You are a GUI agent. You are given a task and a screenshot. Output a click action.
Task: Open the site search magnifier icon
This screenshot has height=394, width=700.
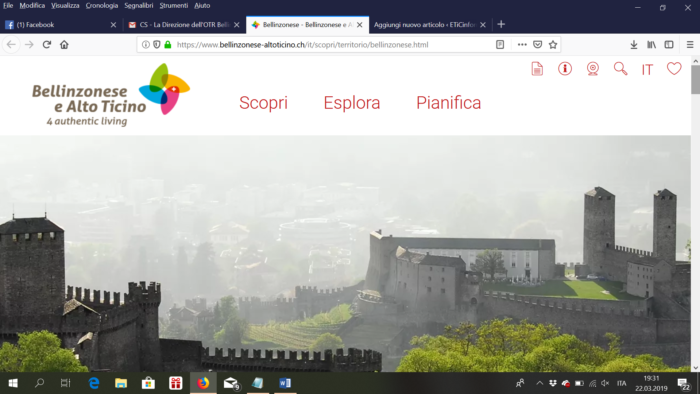(620, 69)
